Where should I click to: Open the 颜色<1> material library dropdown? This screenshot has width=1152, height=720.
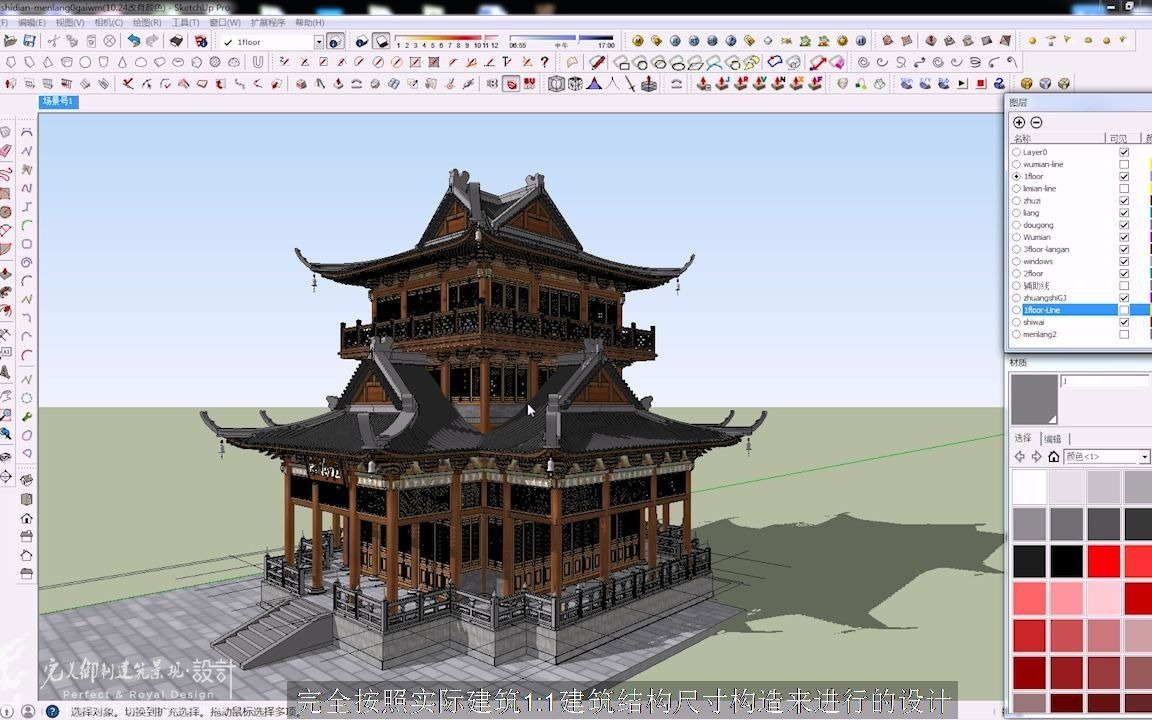pos(1144,457)
